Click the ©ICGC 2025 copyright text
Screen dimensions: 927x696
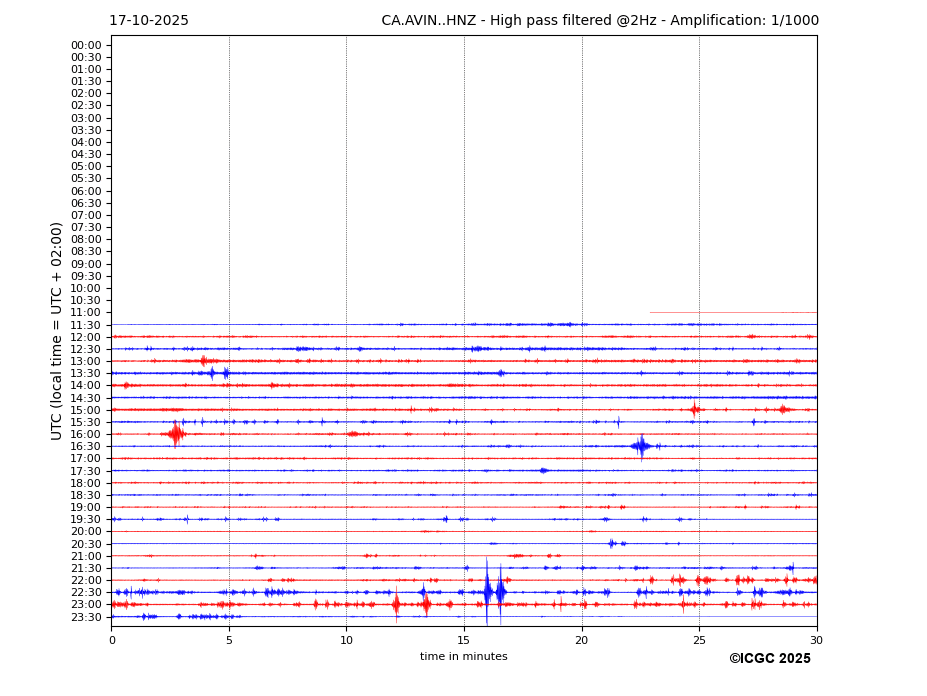(769, 659)
